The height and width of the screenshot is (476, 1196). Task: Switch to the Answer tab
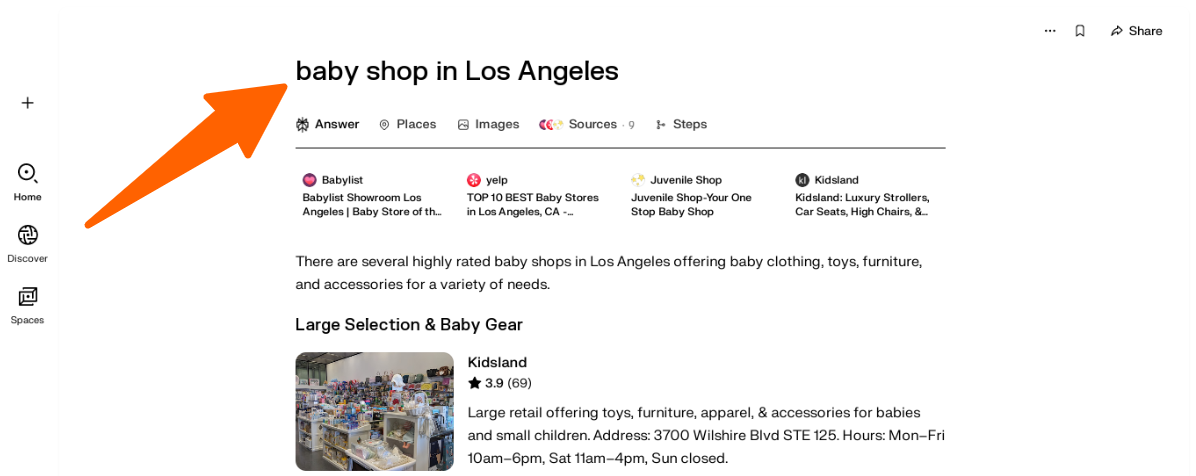(327, 125)
